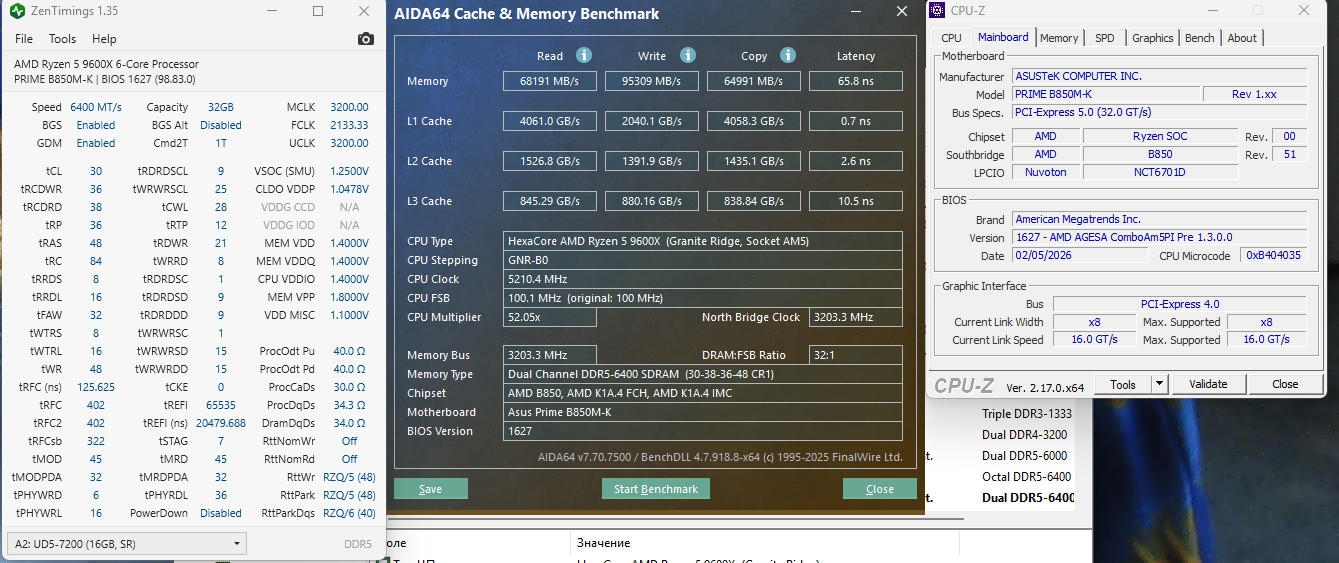The width and height of the screenshot is (1339, 563).
Task: Open the Tools menu in ZenTimings
Action: click(x=62, y=39)
